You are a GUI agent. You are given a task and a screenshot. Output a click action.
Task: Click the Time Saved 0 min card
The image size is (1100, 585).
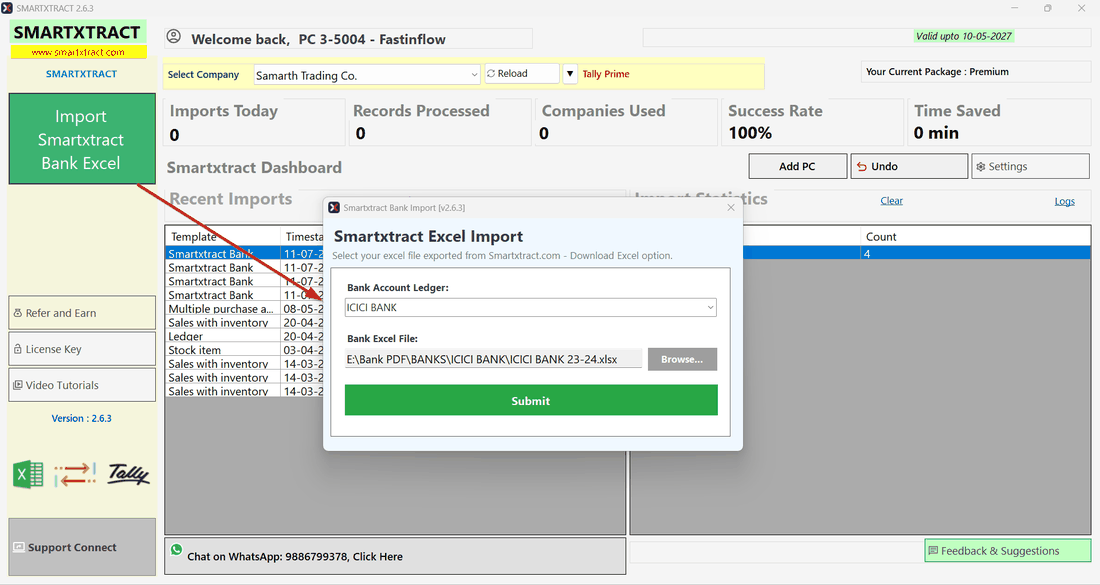click(999, 122)
